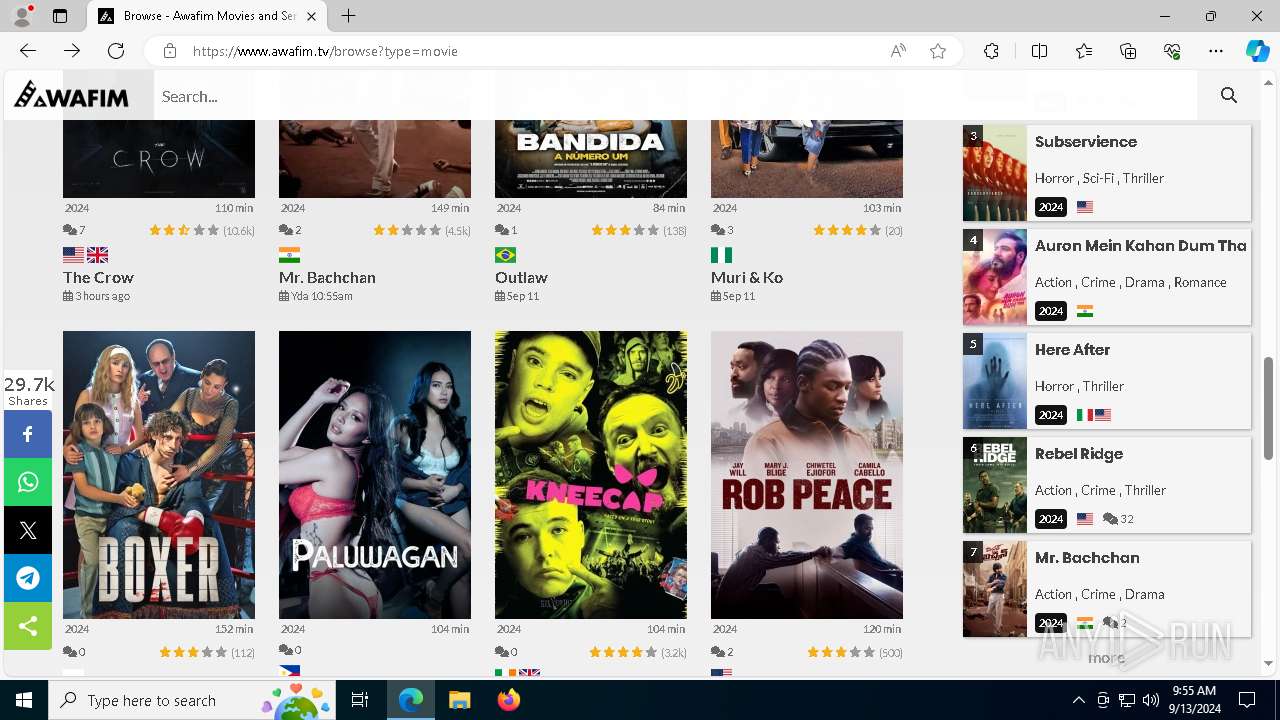Toggle Split screen view
Viewport: 1280px width, 720px height.
[x=1039, y=51]
